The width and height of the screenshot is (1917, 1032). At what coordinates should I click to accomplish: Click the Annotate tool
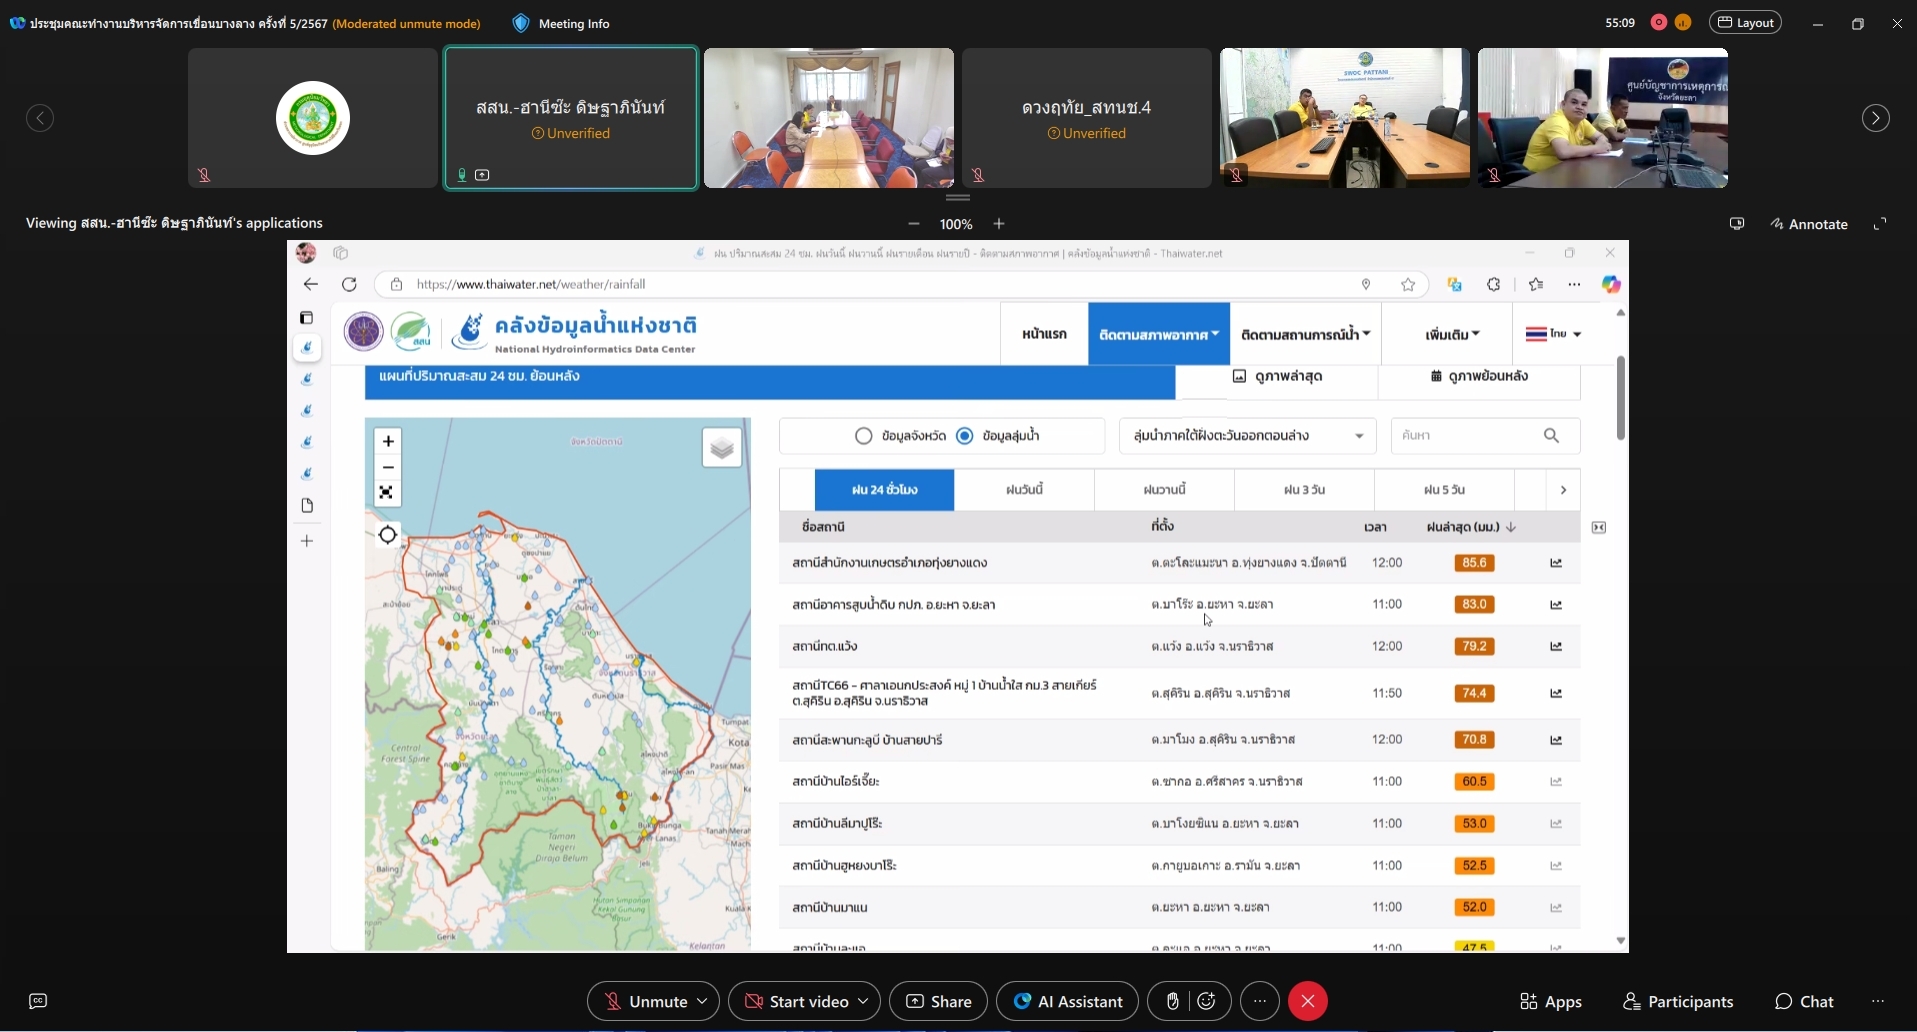point(1808,224)
